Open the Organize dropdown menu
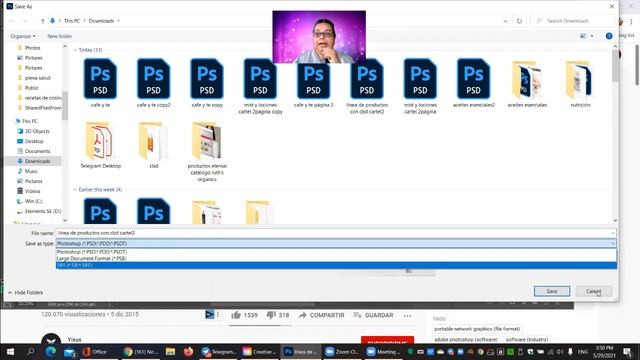 (x=23, y=36)
